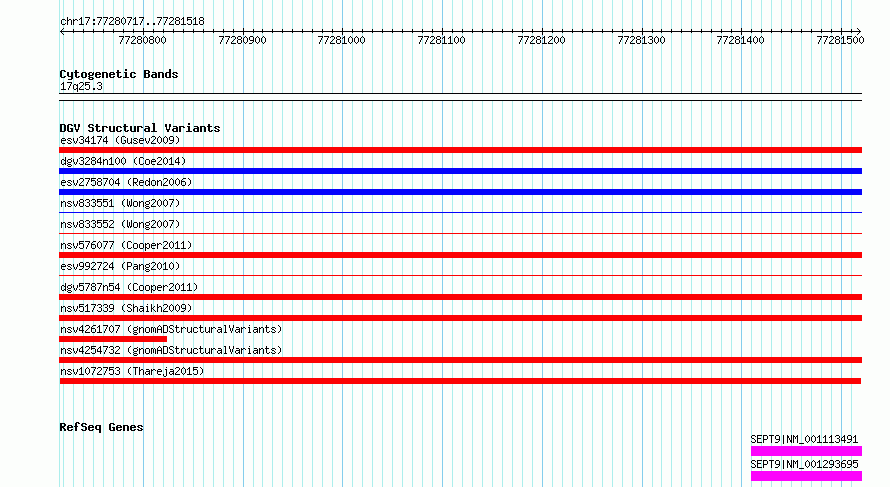Click the short red bar under nsv4261707
890x487 pixels.
pyautogui.click(x=113, y=339)
